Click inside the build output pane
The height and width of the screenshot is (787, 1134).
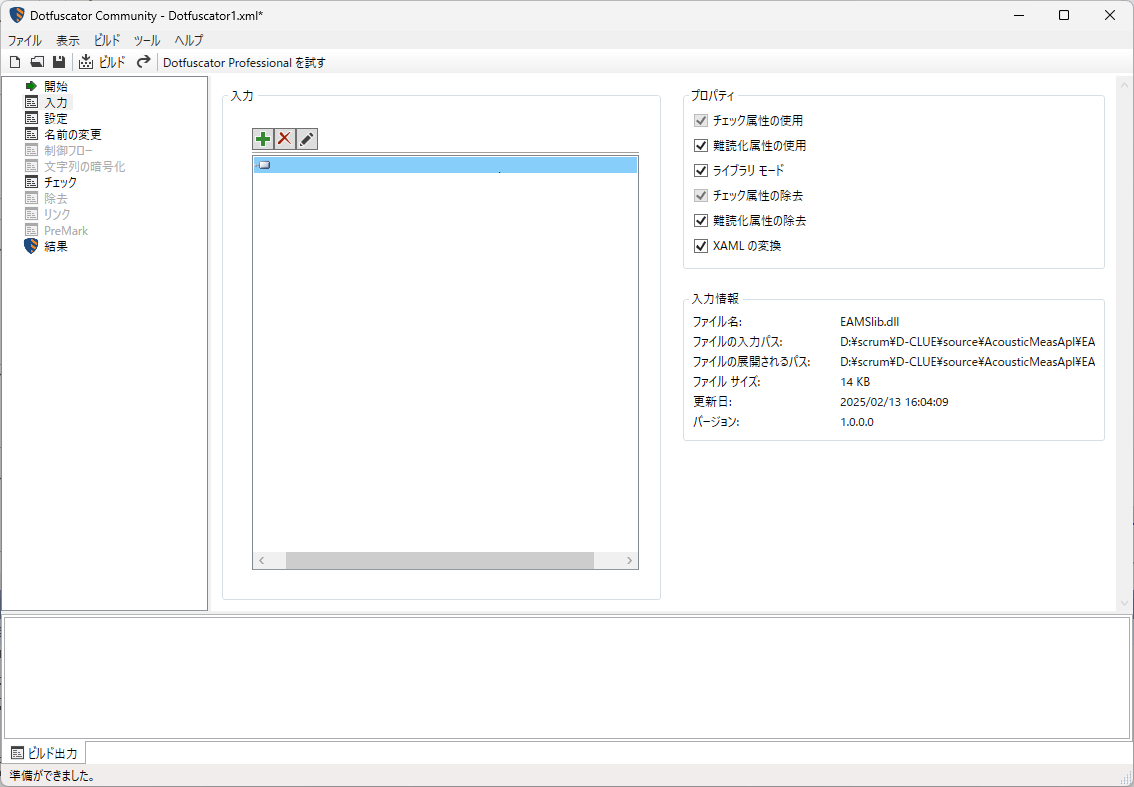(x=566, y=678)
